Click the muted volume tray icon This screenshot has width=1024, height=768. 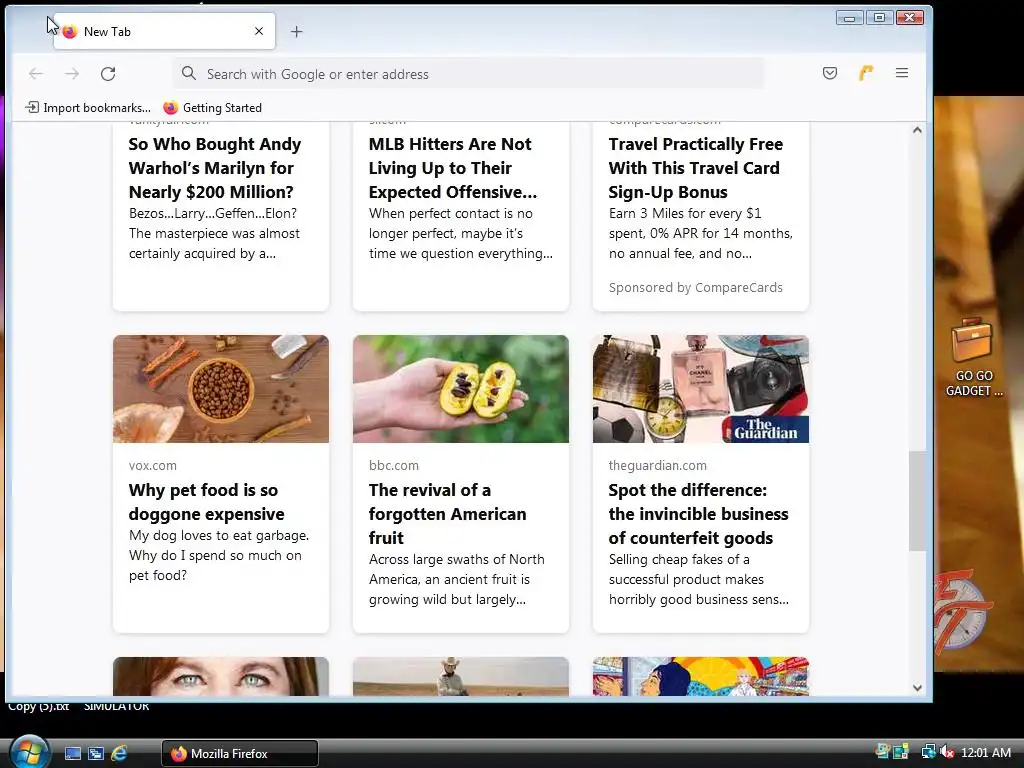coord(946,752)
